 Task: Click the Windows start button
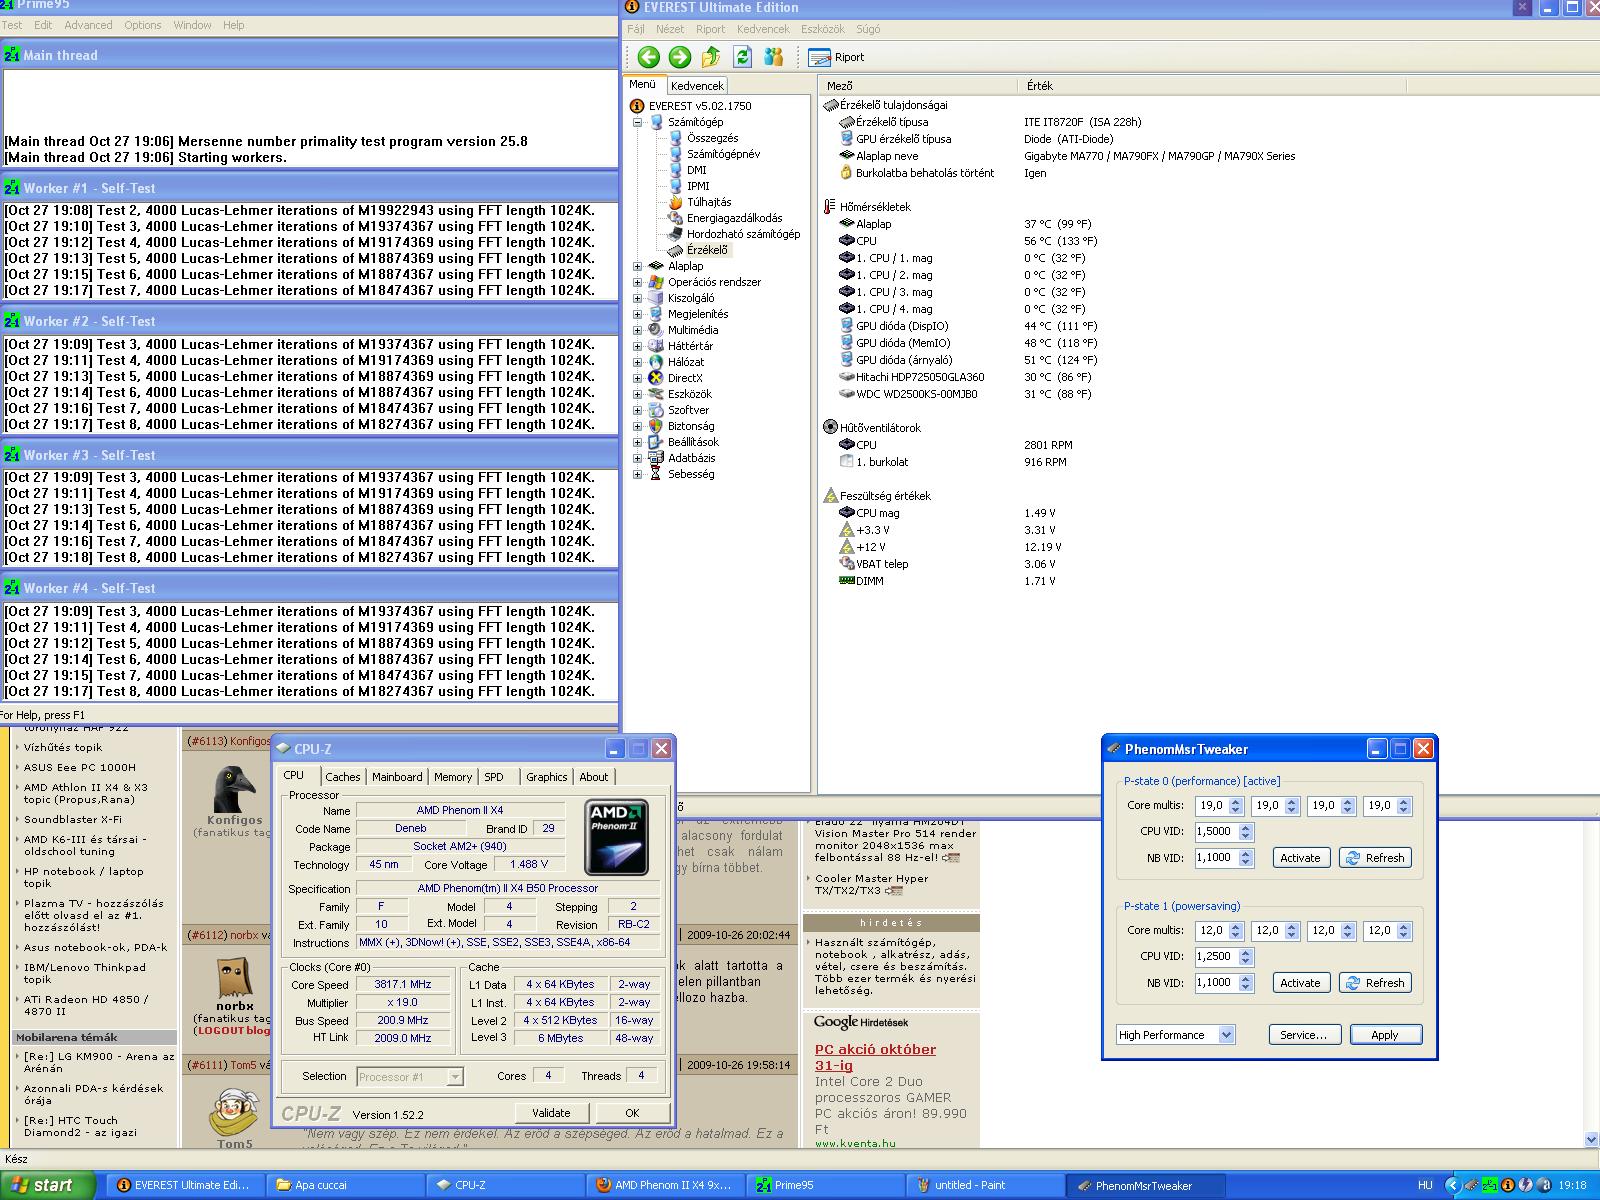click(47, 1185)
